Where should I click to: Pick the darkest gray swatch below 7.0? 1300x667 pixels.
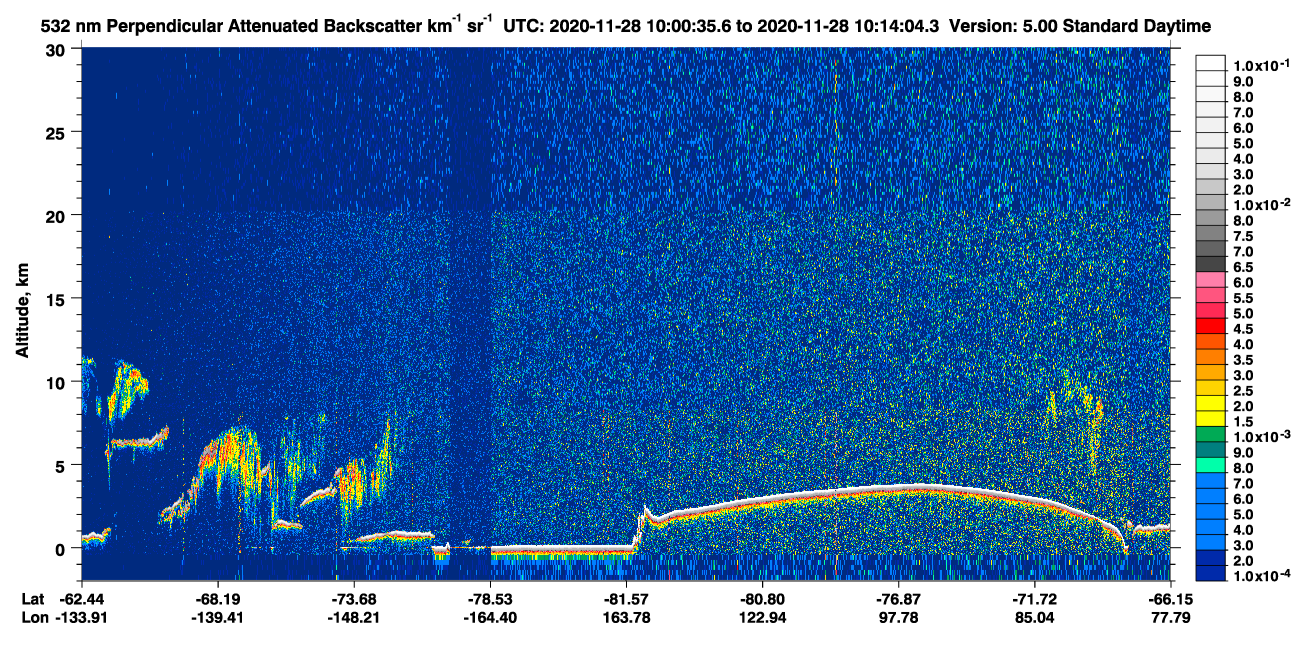click(1211, 263)
